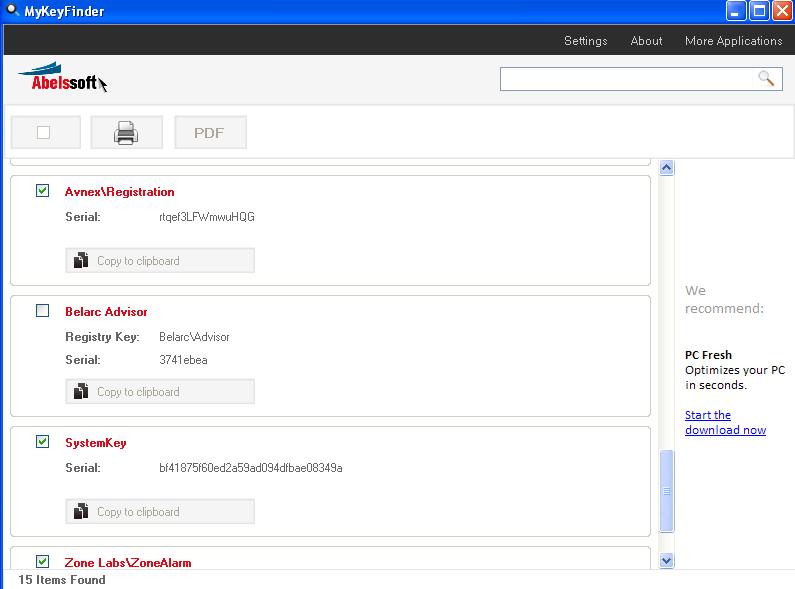
Task: Click the scrollbar up arrow
Action: click(x=667, y=167)
